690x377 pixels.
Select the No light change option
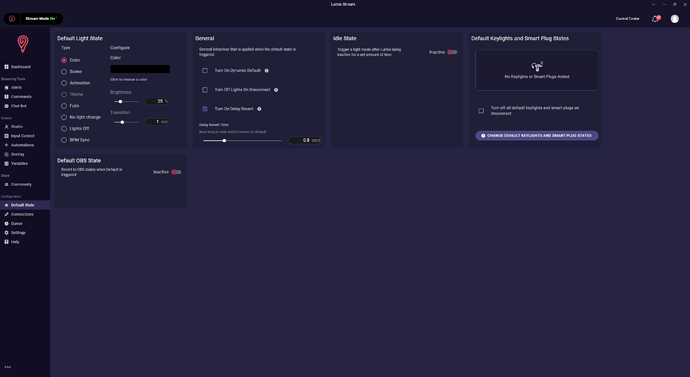[64, 117]
